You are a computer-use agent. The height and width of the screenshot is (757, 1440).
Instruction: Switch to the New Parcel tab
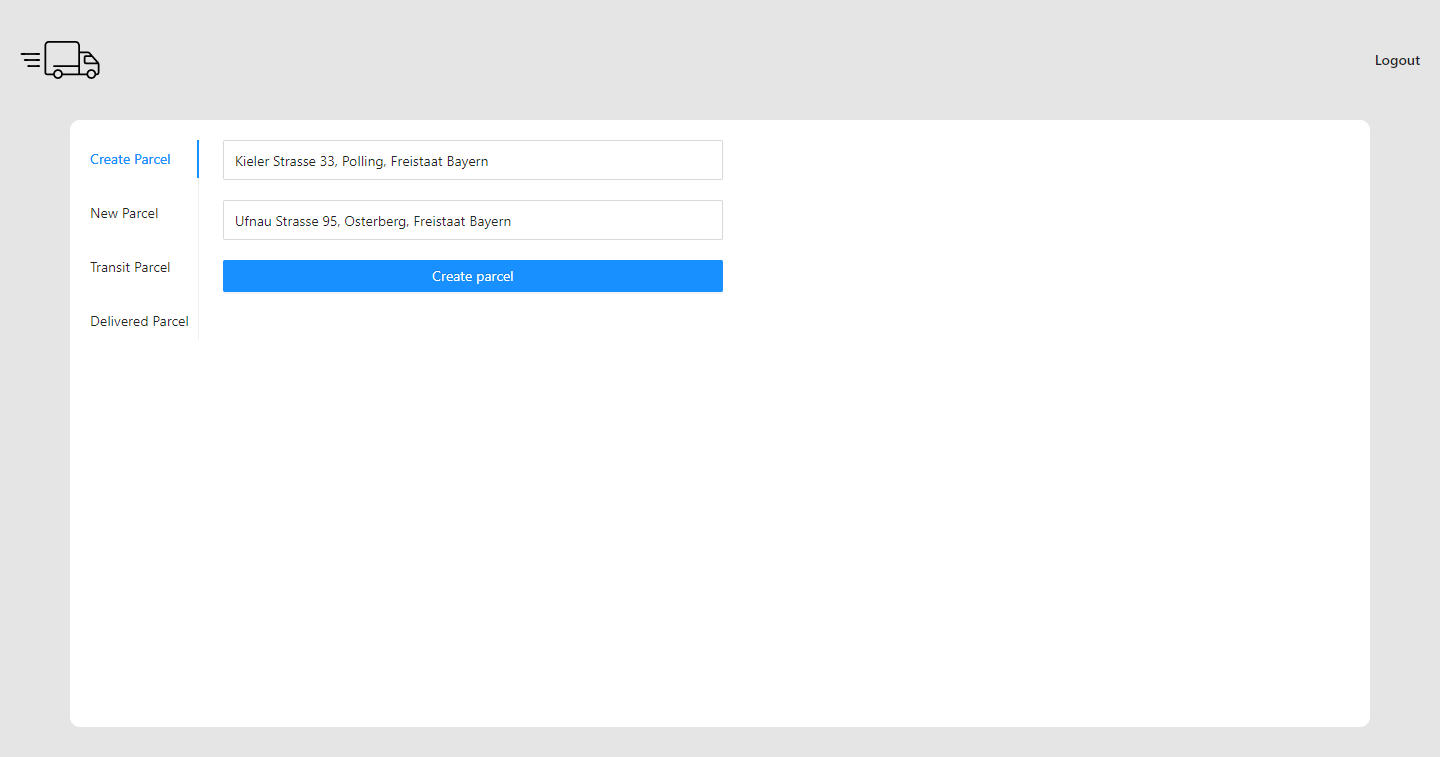pyautogui.click(x=124, y=213)
